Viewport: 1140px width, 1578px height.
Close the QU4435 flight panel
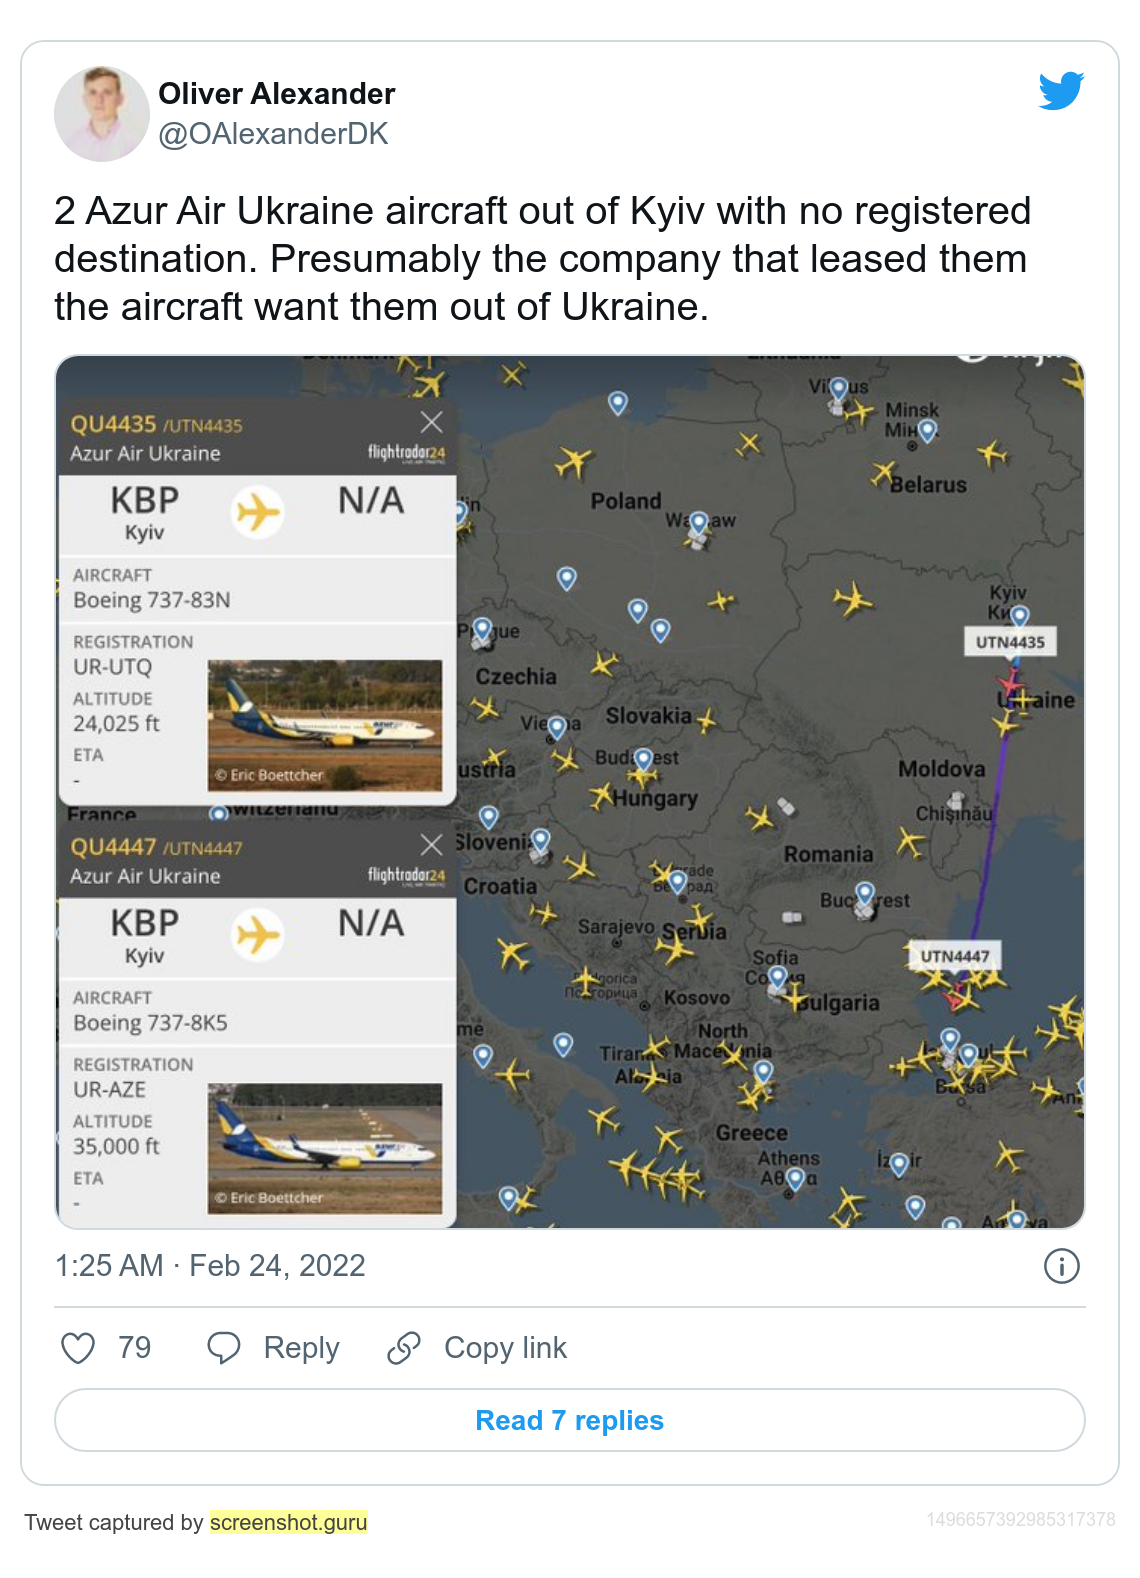(431, 422)
